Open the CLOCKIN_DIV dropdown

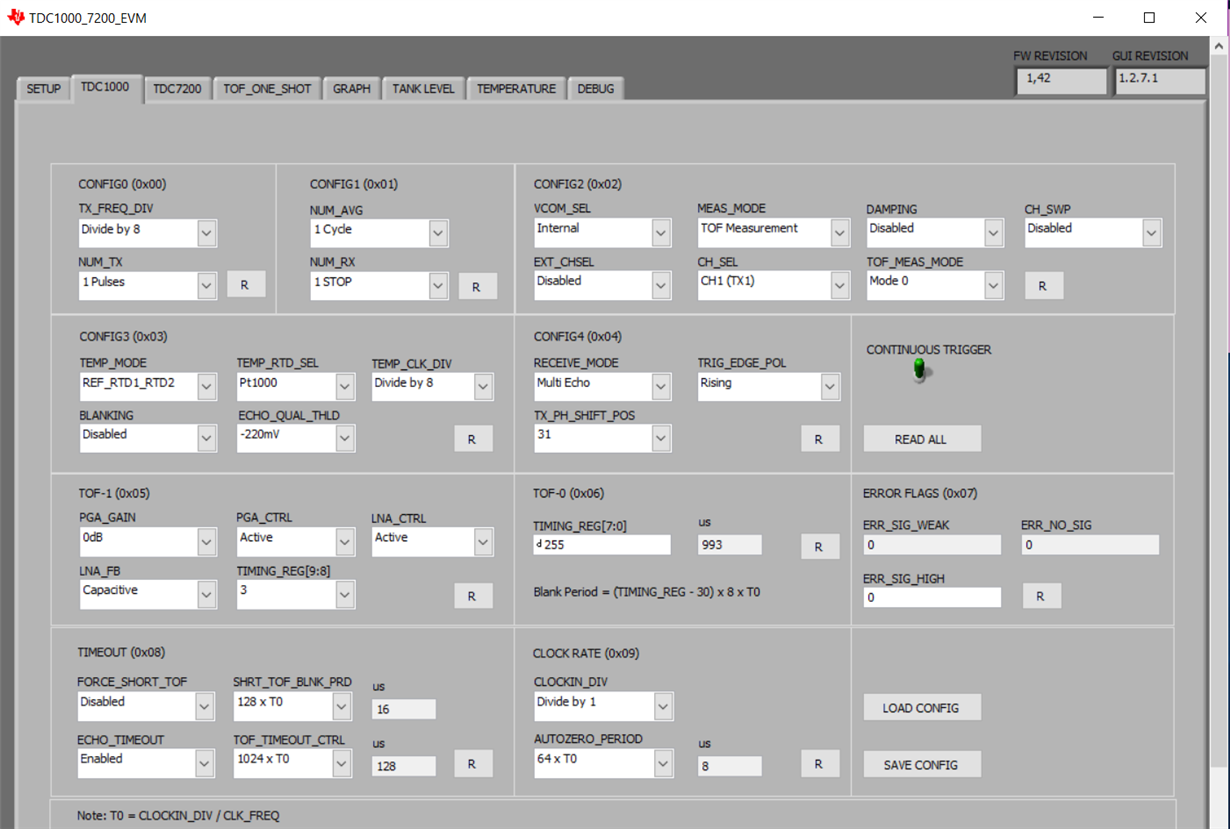pyautogui.click(x=604, y=706)
